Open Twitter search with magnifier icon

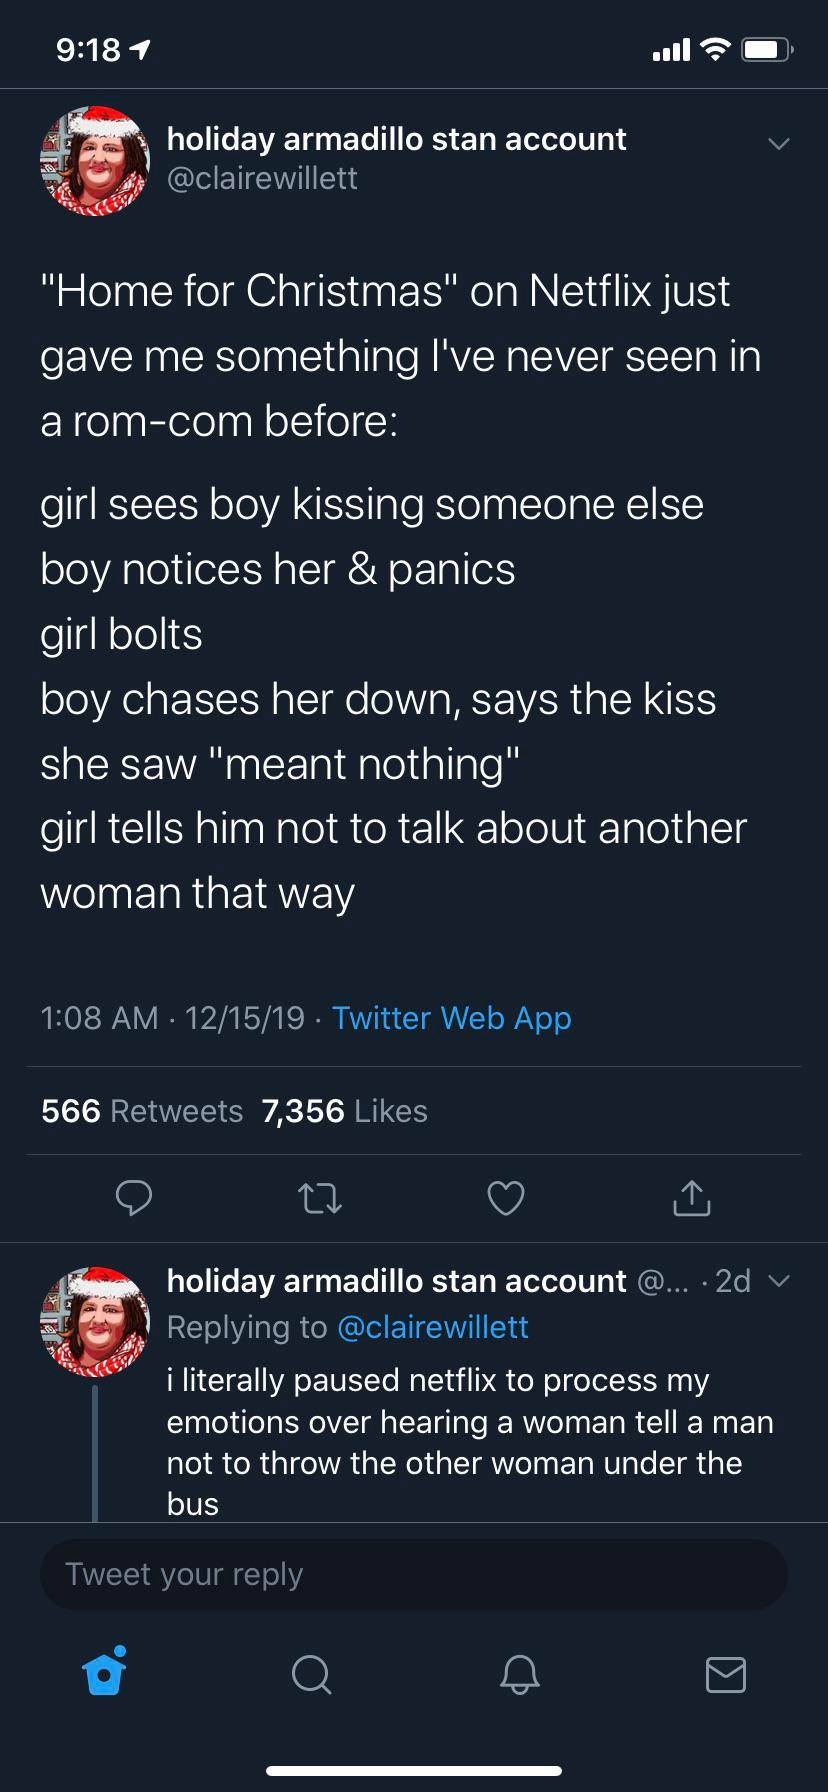tap(311, 1676)
